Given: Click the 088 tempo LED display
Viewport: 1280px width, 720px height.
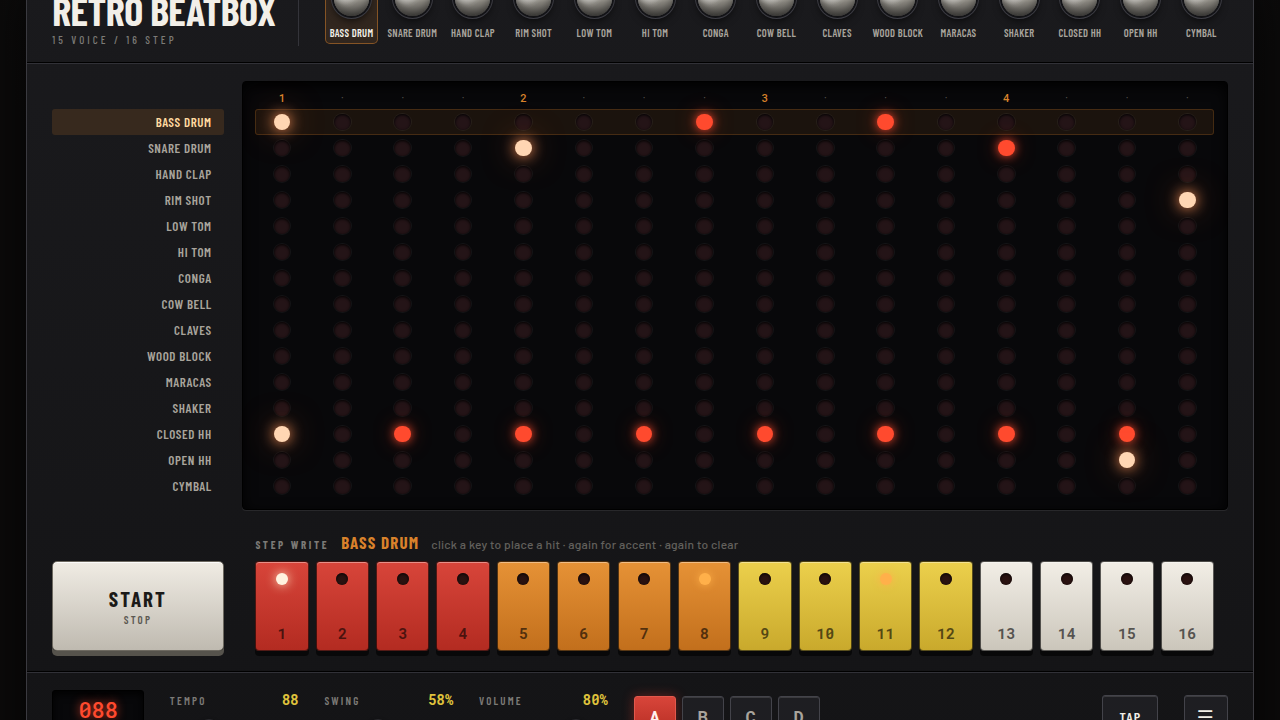Looking at the screenshot, I should tap(98, 706).
